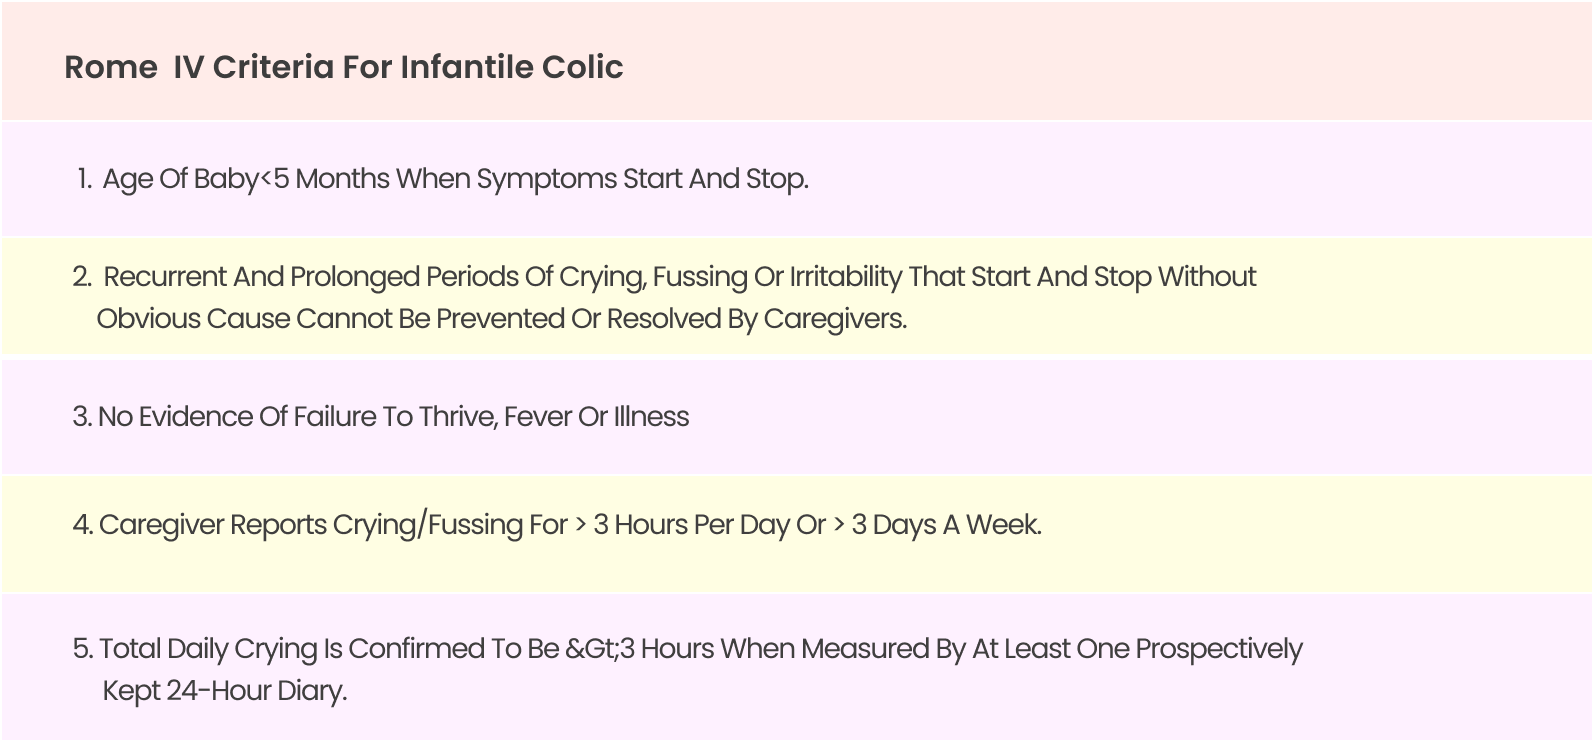The height and width of the screenshot is (742, 1594).
Task: Click the 'Infantile Colic' words in title
Action: [512, 67]
